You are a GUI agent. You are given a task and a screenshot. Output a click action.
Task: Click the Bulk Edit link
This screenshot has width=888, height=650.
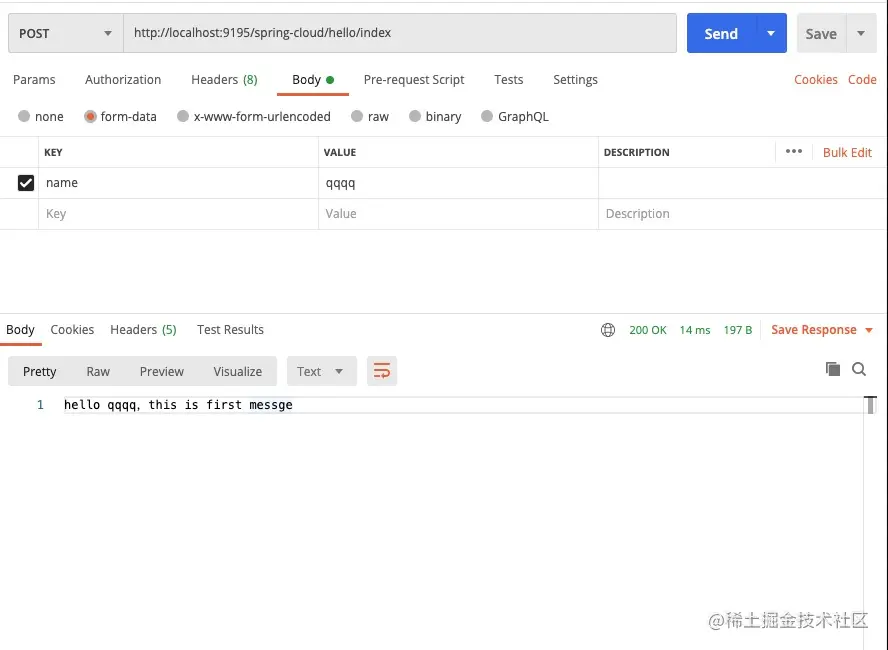847,152
